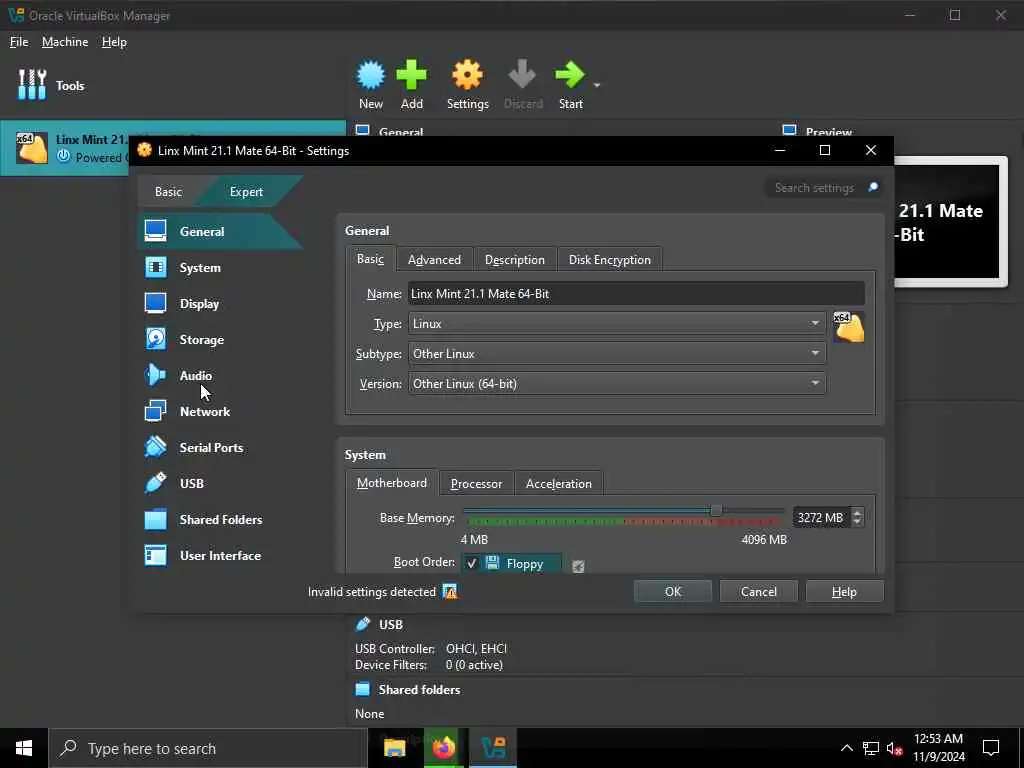This screenshot has width=1024, height=768.
Task: Open USB settings category
Action: tap(219, 483)
